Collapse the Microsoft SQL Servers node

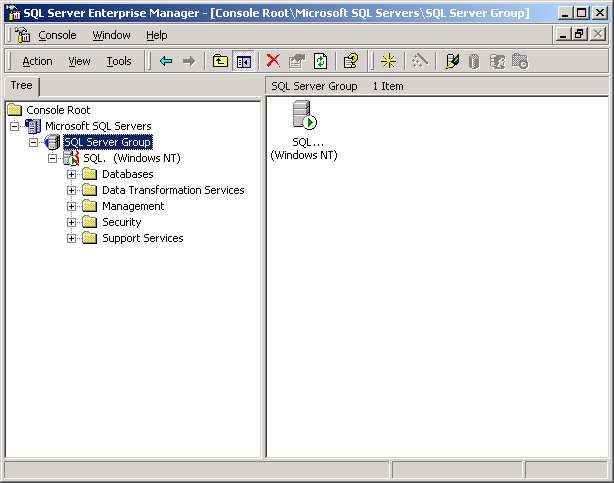tap(15, 126)
